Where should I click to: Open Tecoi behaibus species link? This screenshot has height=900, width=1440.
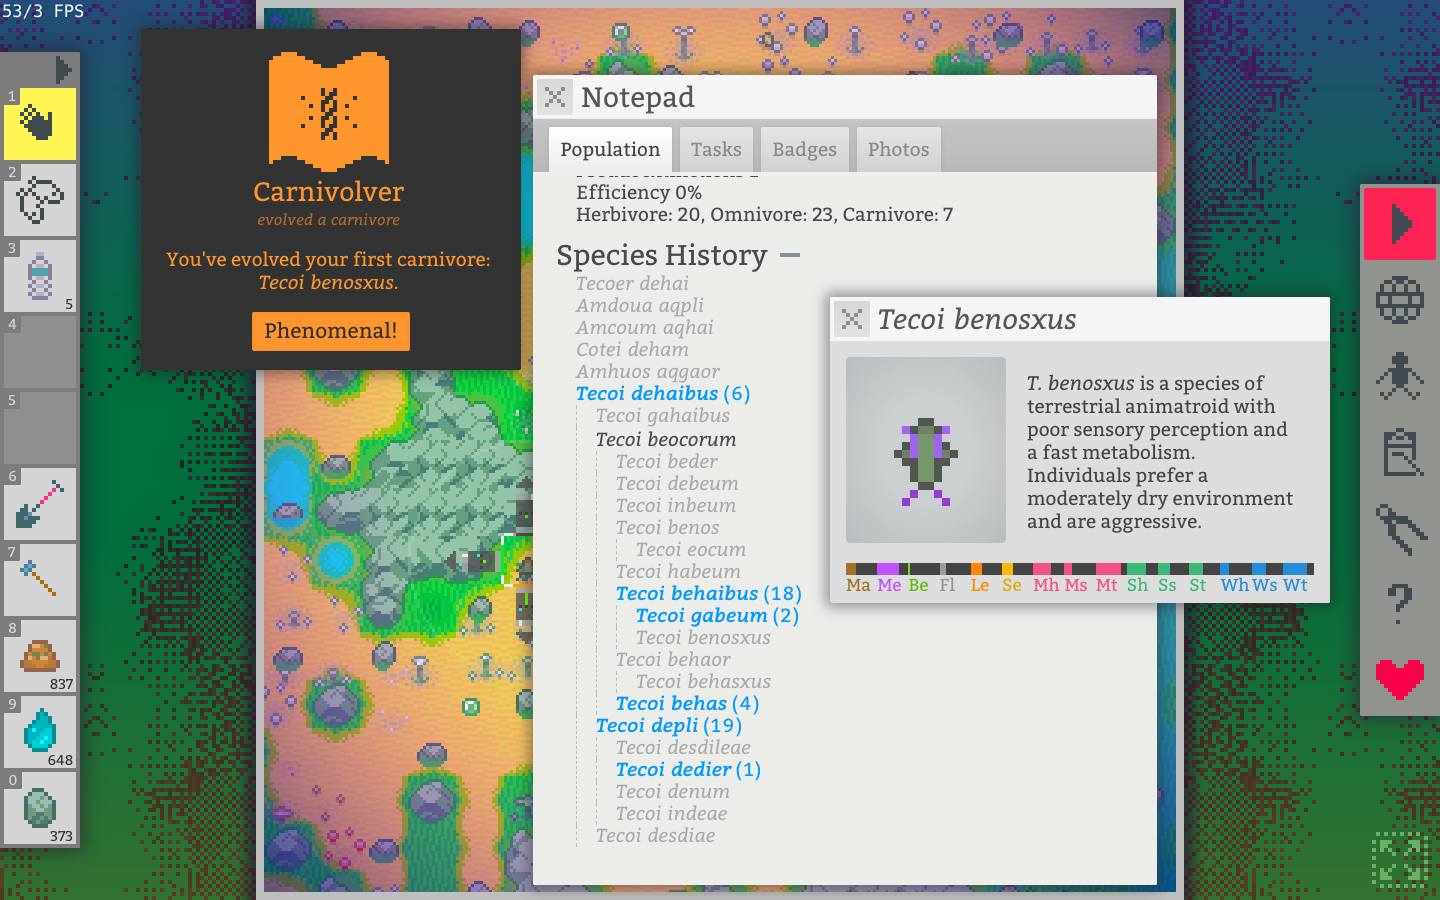[x=687, y=594]
